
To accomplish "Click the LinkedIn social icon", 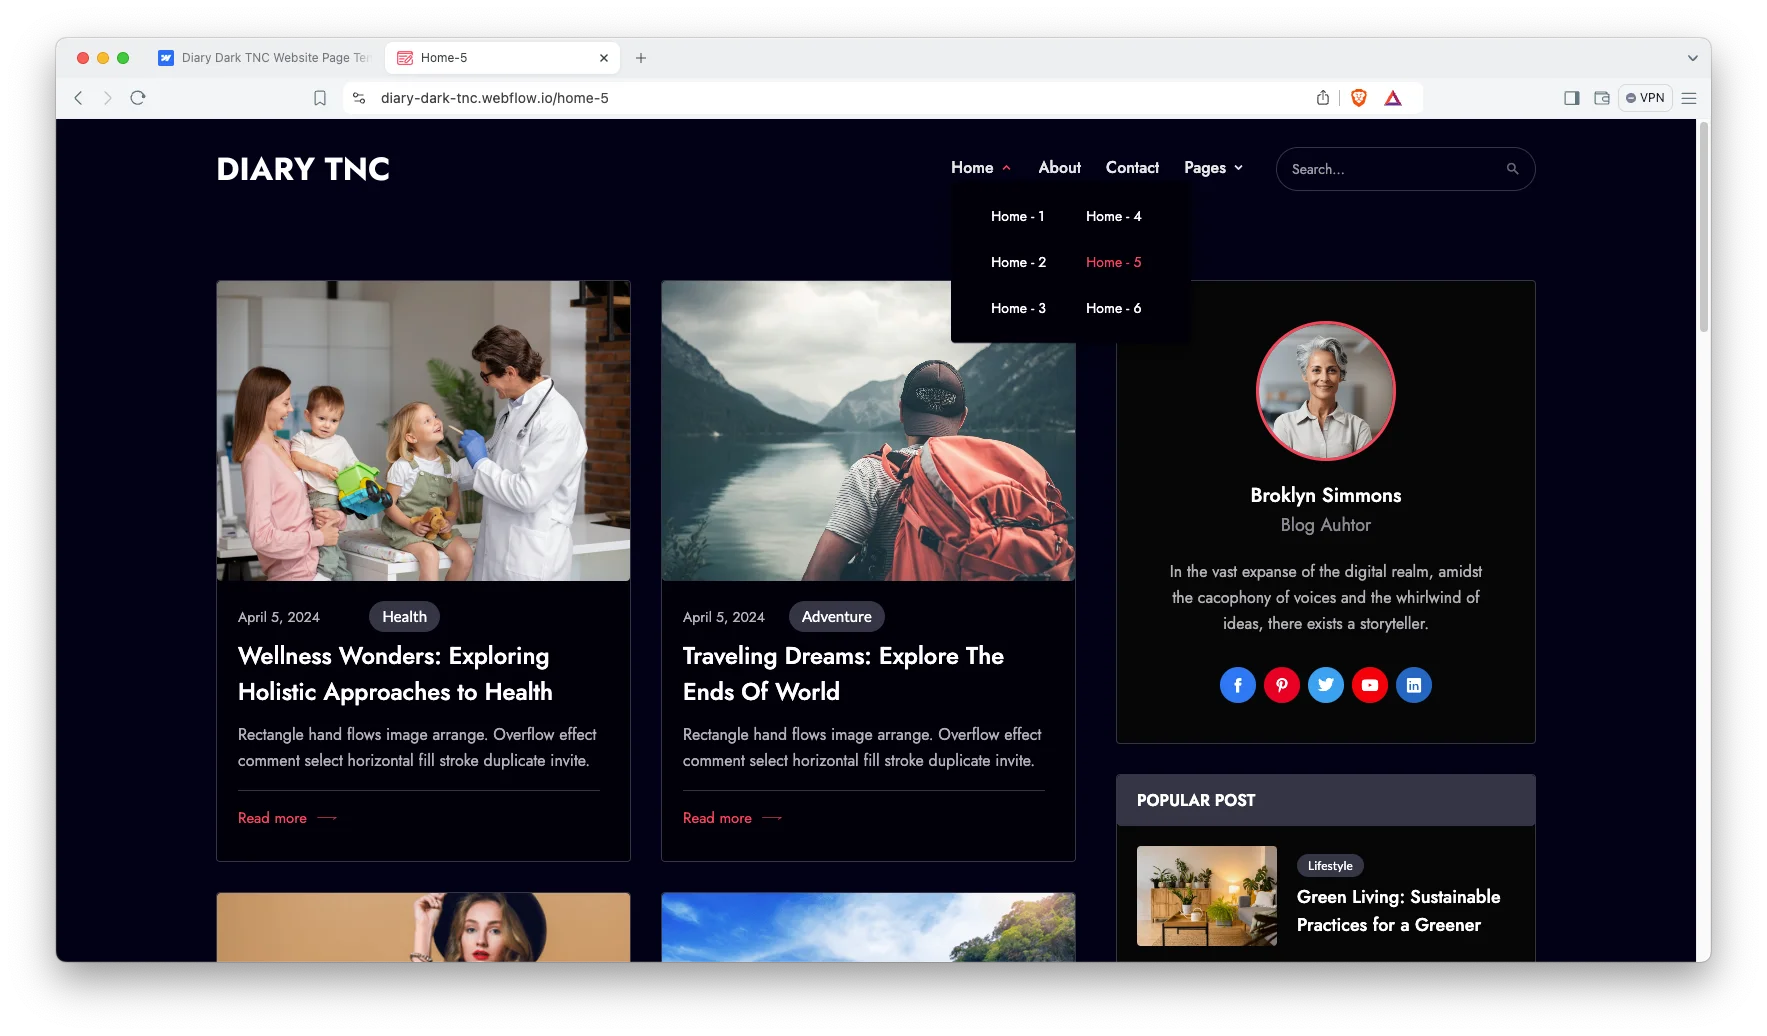I will point(1414,685).
